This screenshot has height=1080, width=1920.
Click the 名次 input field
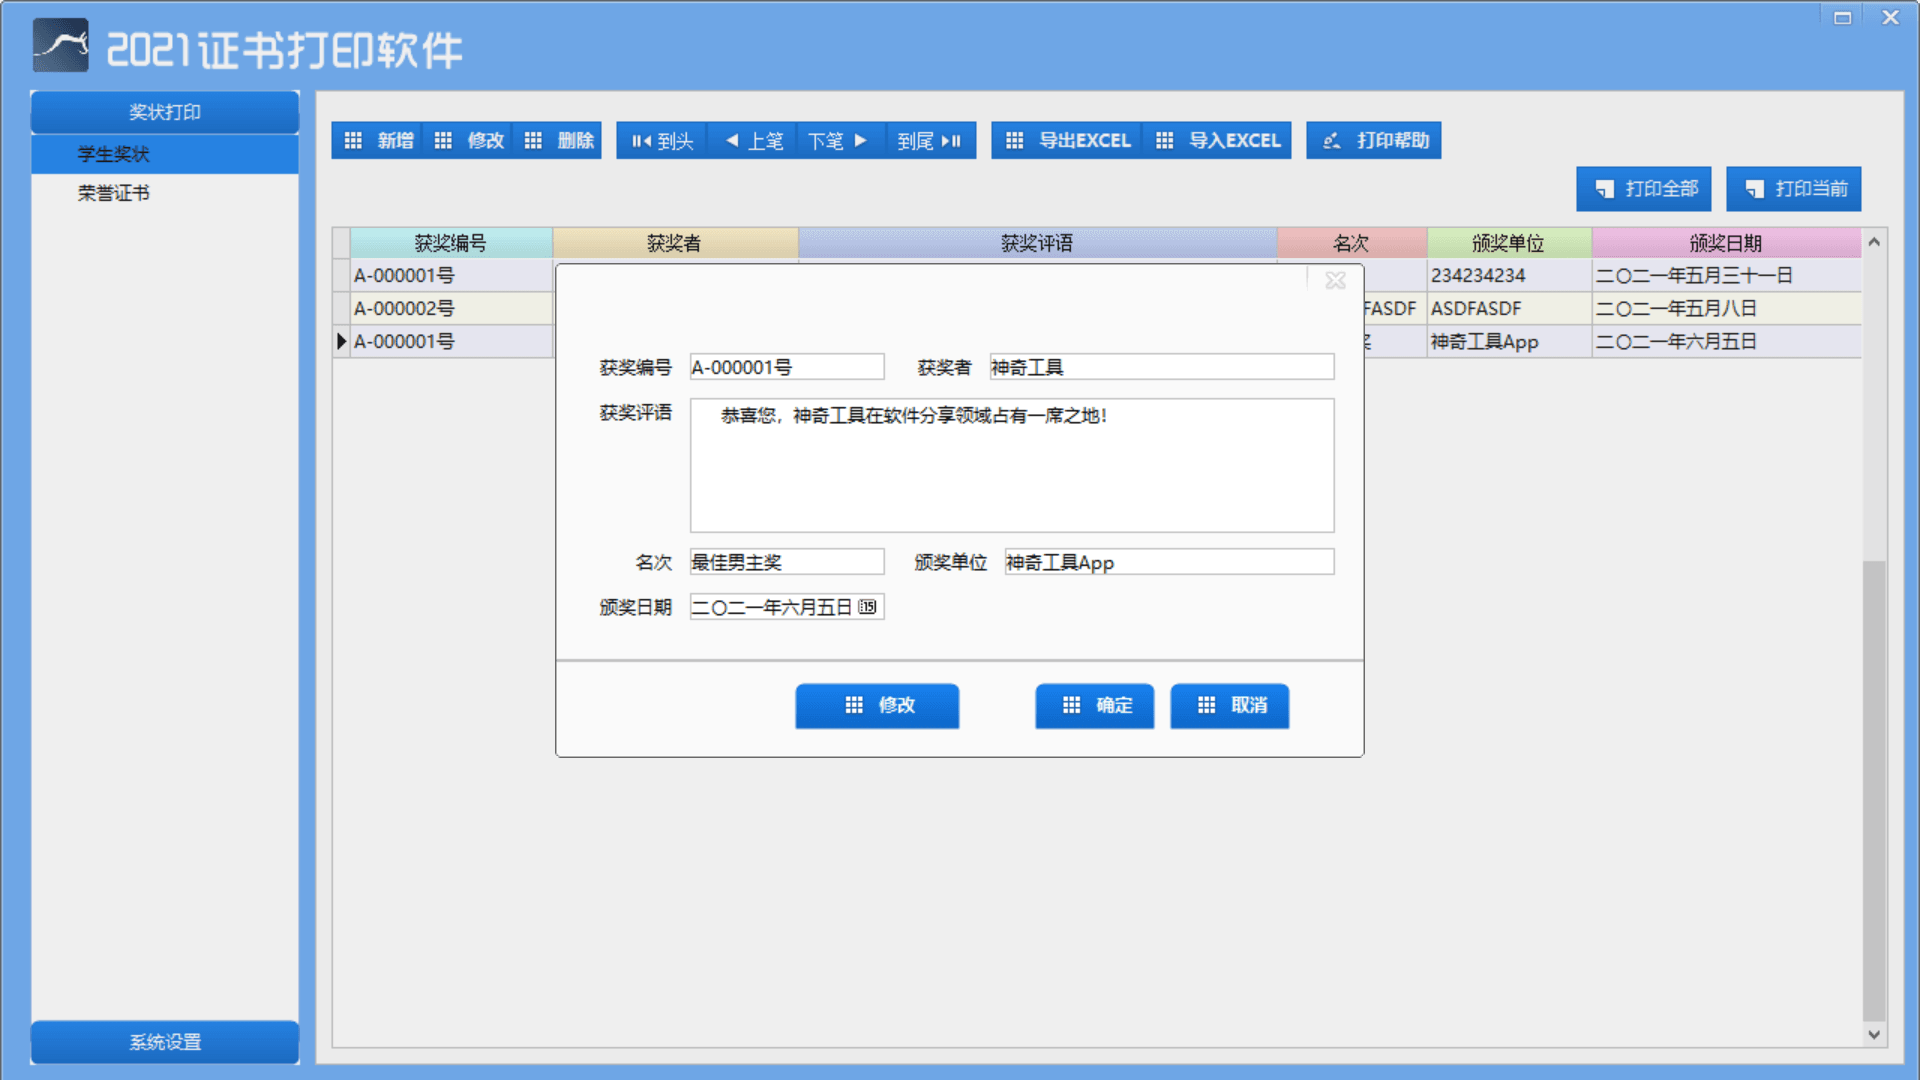point(787,562)
